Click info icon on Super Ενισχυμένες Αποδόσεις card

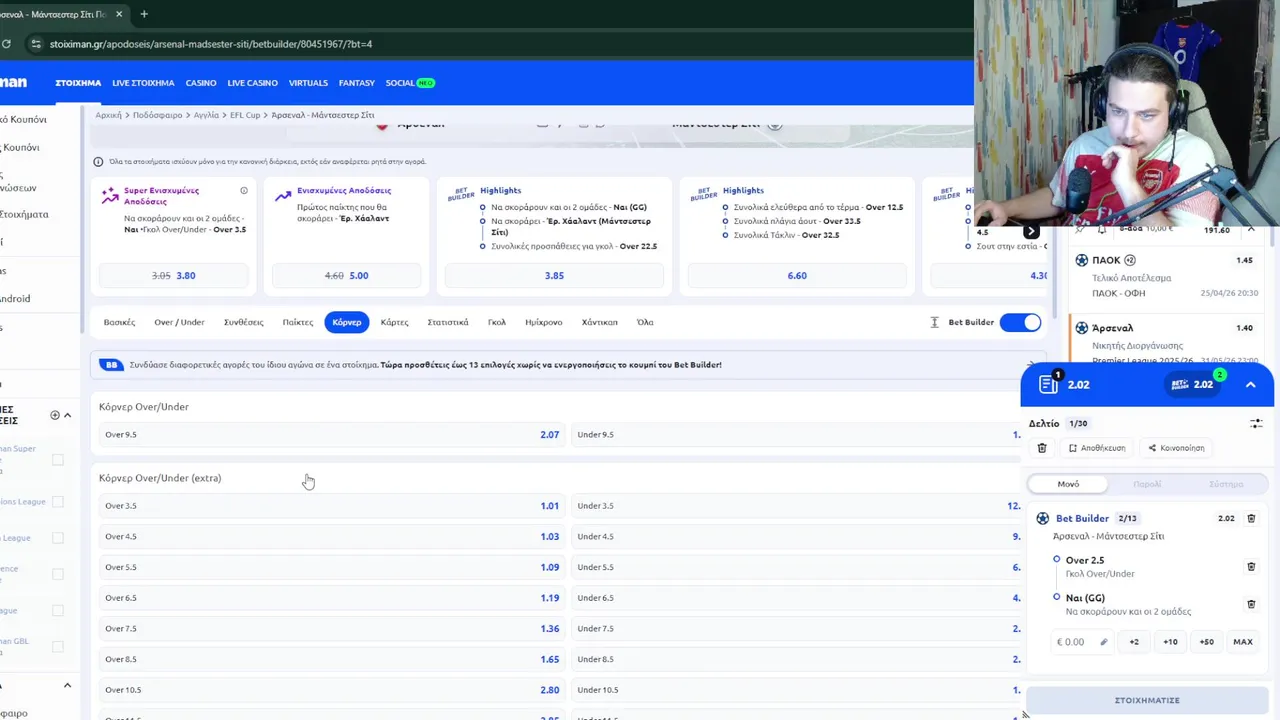[244, 190]
